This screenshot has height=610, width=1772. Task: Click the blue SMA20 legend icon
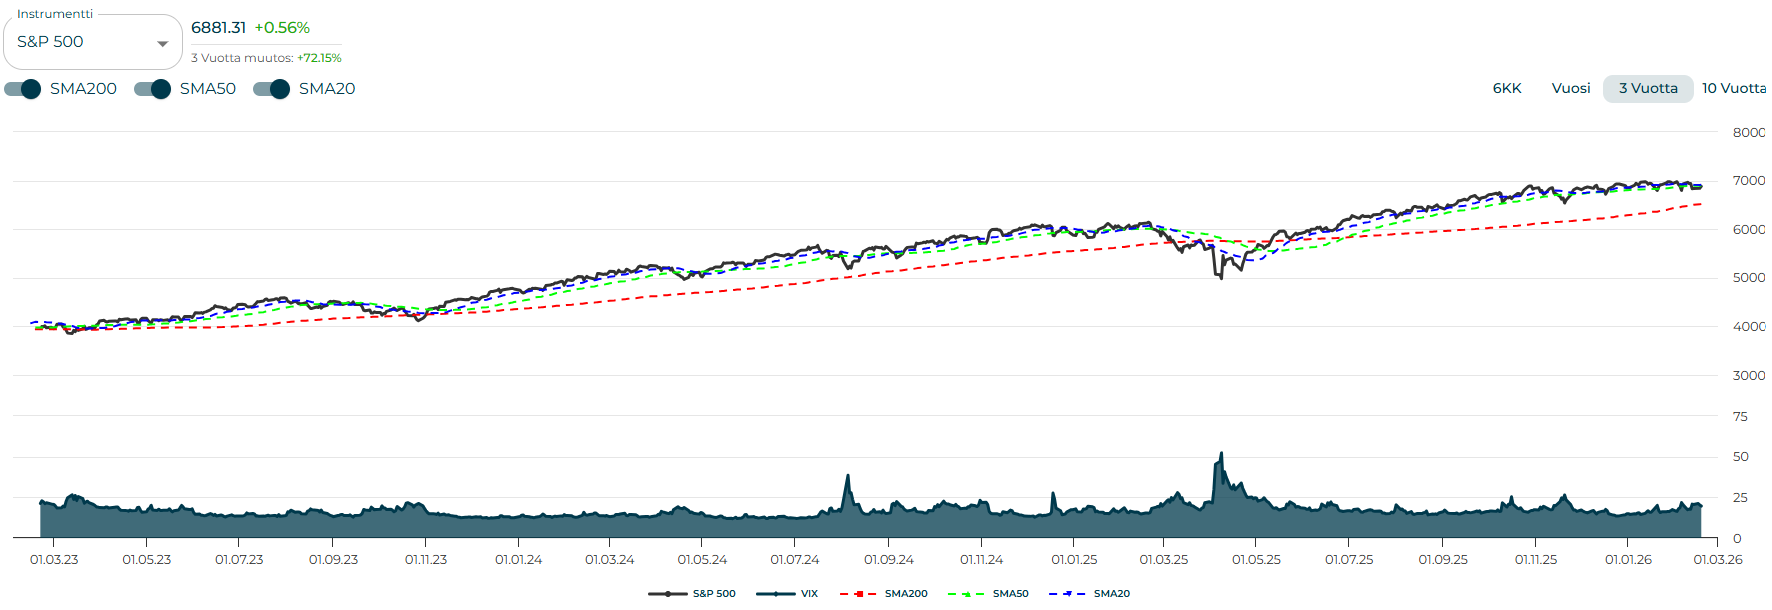click(1067, 594)
